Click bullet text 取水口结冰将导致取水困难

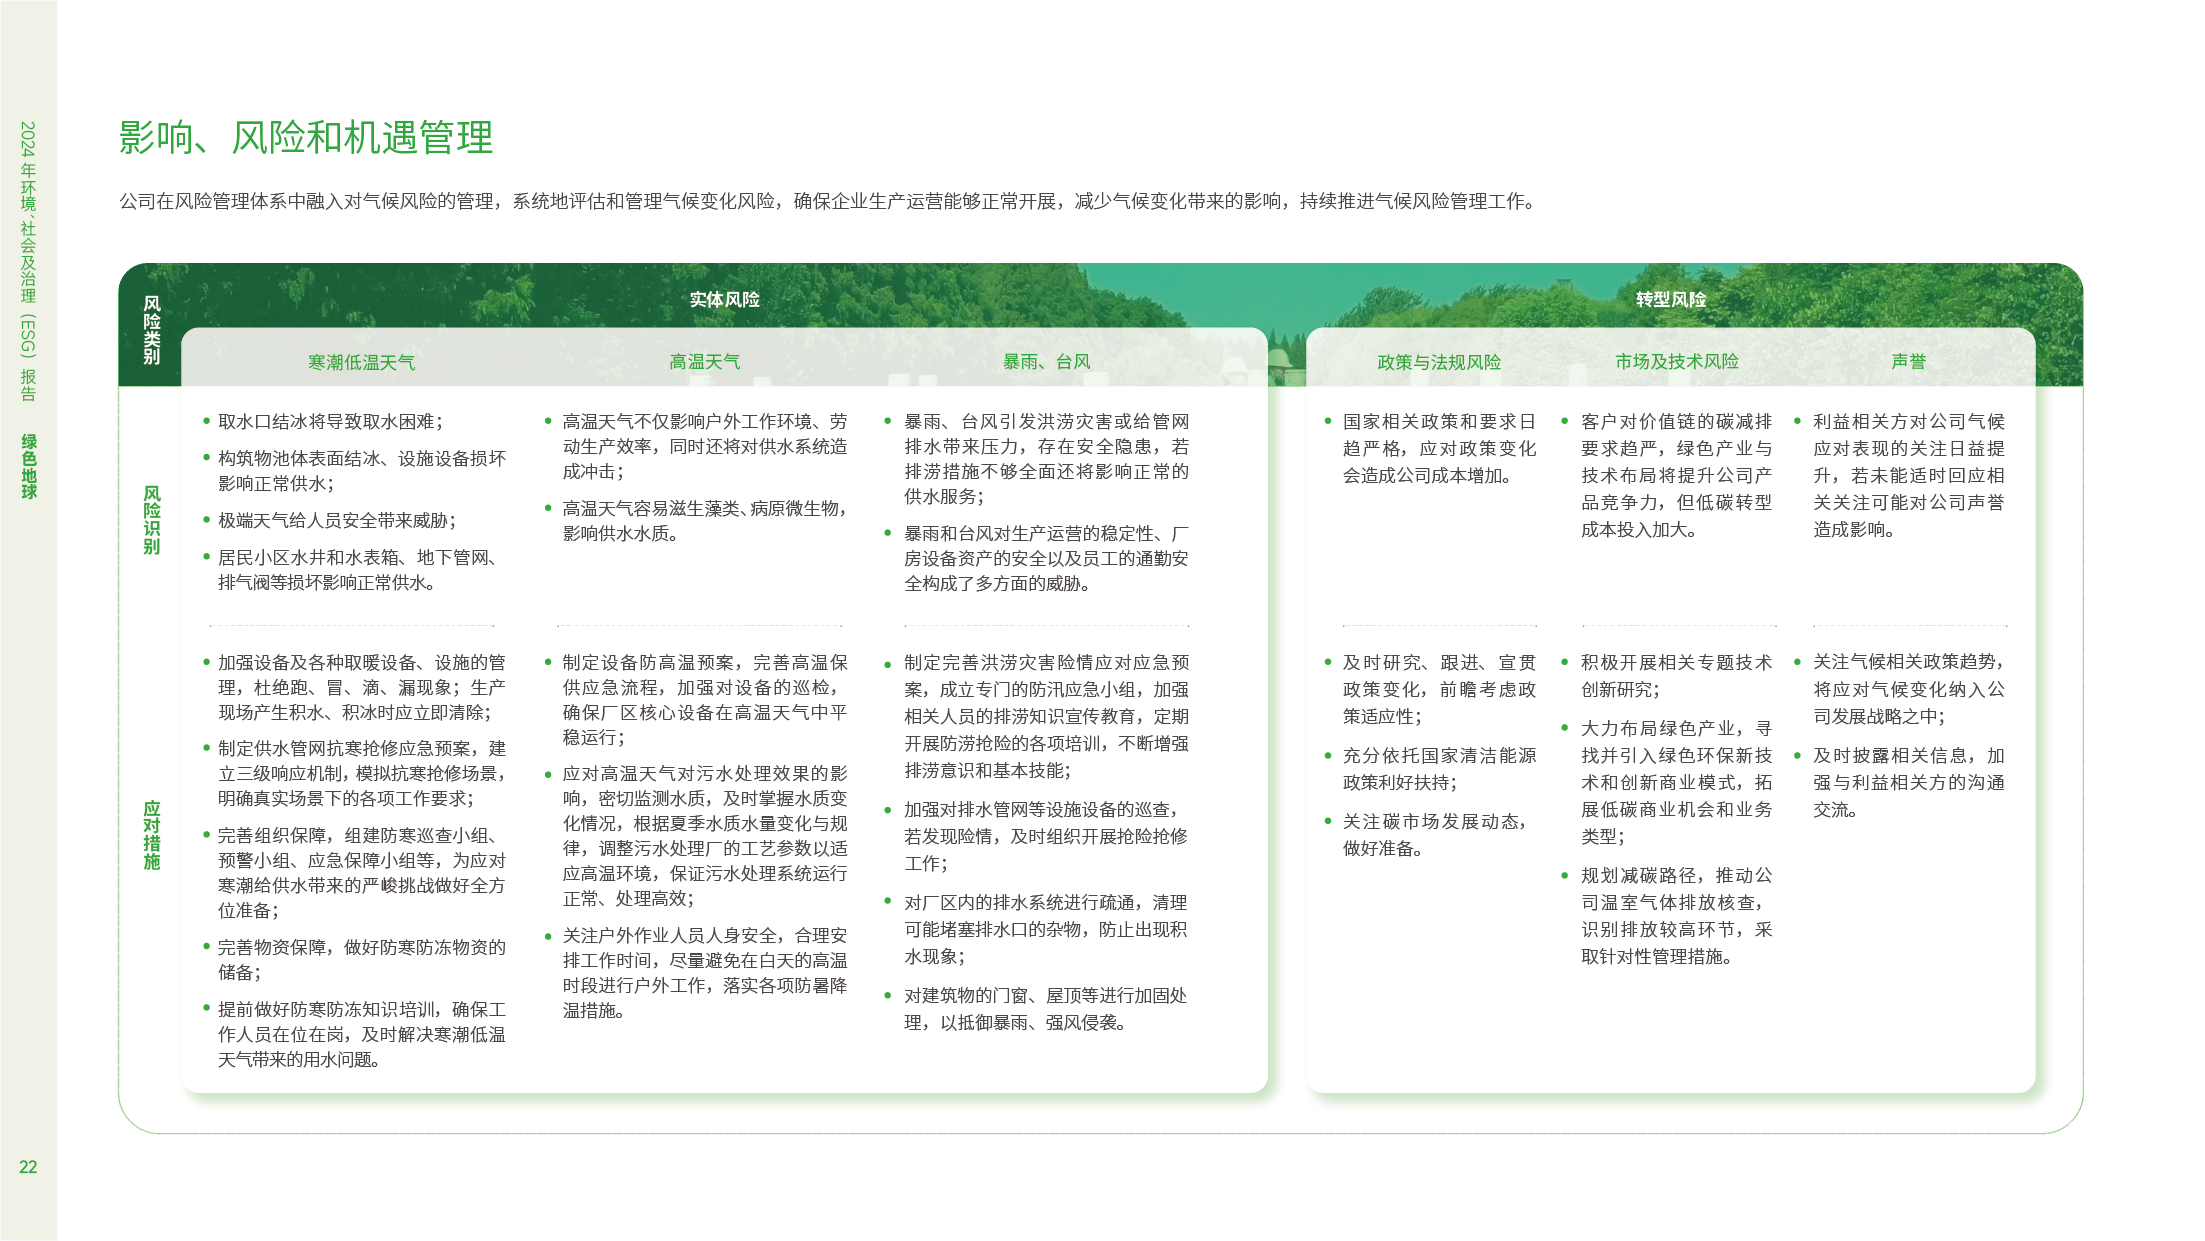point(330,422)
